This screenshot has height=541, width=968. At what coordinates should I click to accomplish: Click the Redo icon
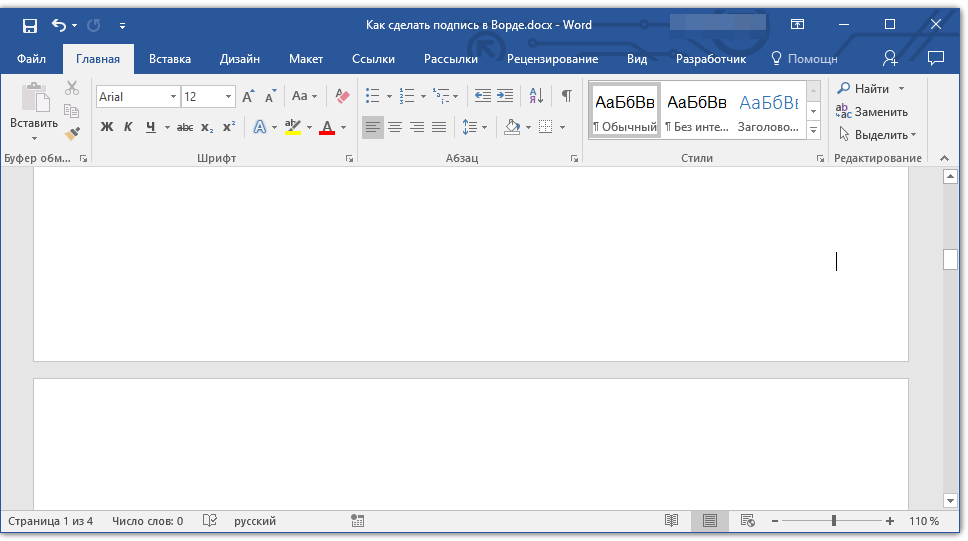(x=94, y=25)
